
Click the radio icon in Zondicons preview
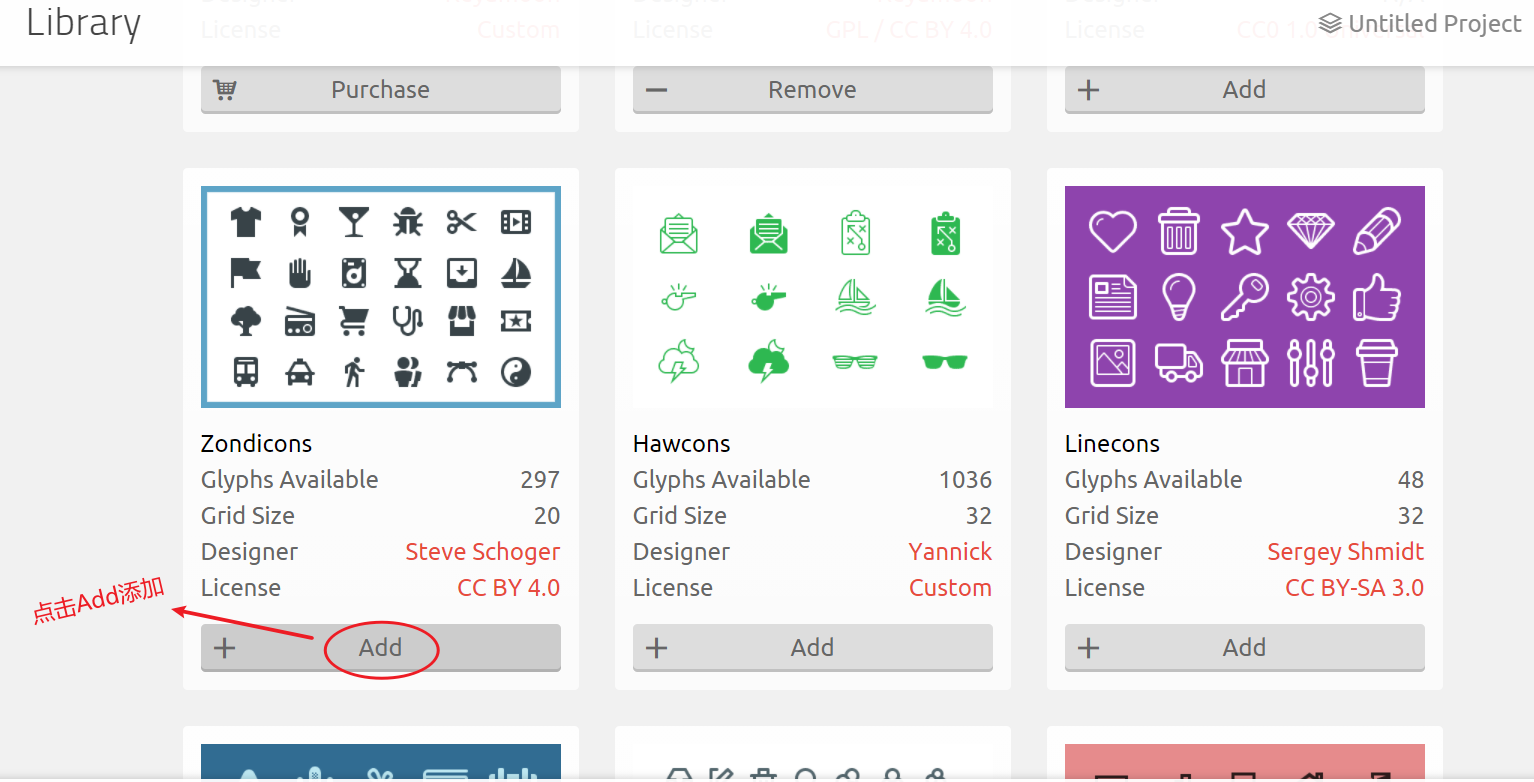(300, 322)
